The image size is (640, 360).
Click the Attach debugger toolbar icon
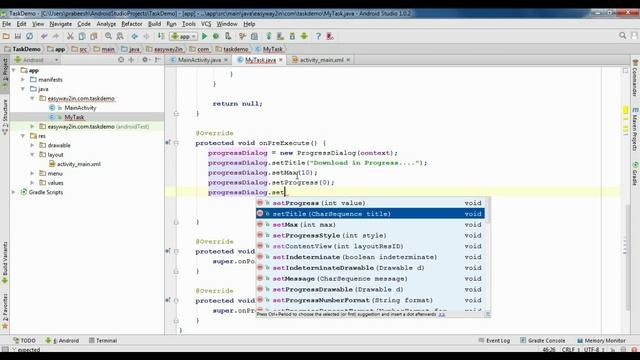coord(228,36)
